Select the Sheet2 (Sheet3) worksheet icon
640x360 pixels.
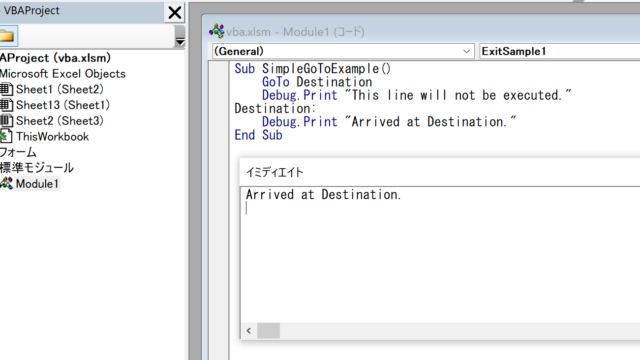[x=6, y=121]
